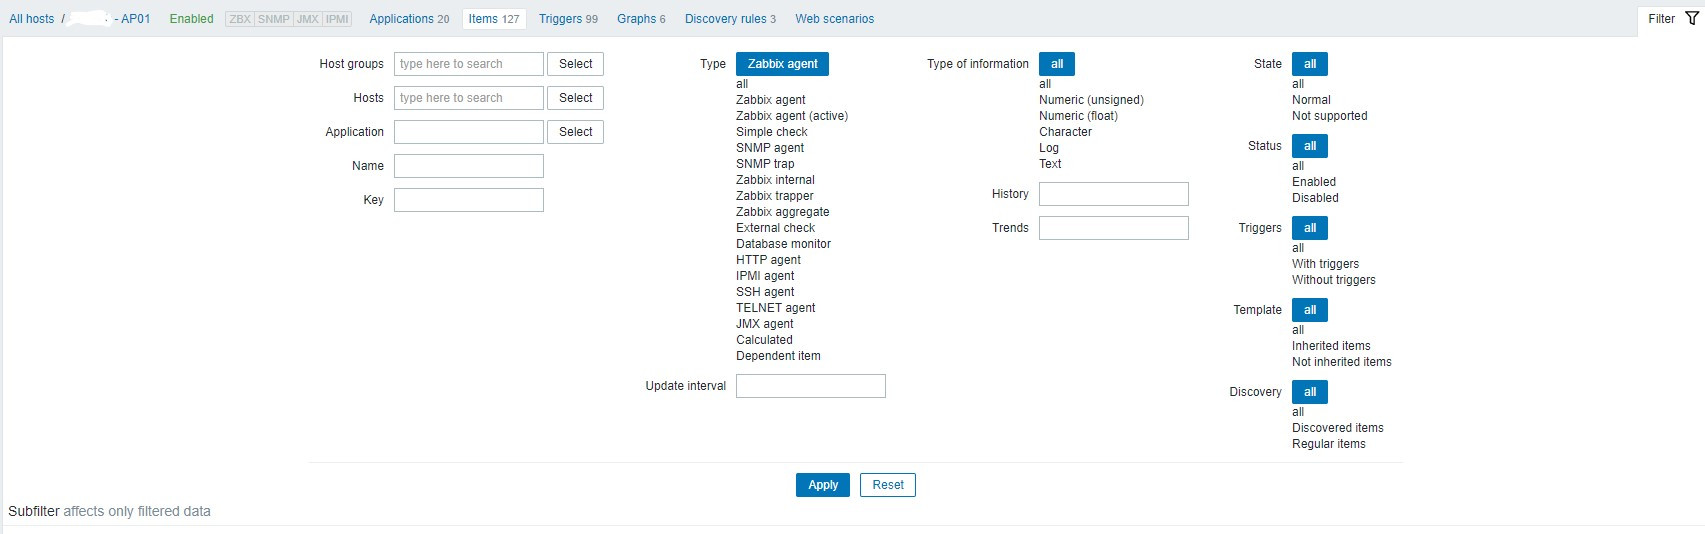Screen dimensions: 1705x534
Task: Select 'HTTP agent' type
Action: click(x=769, y=260)
